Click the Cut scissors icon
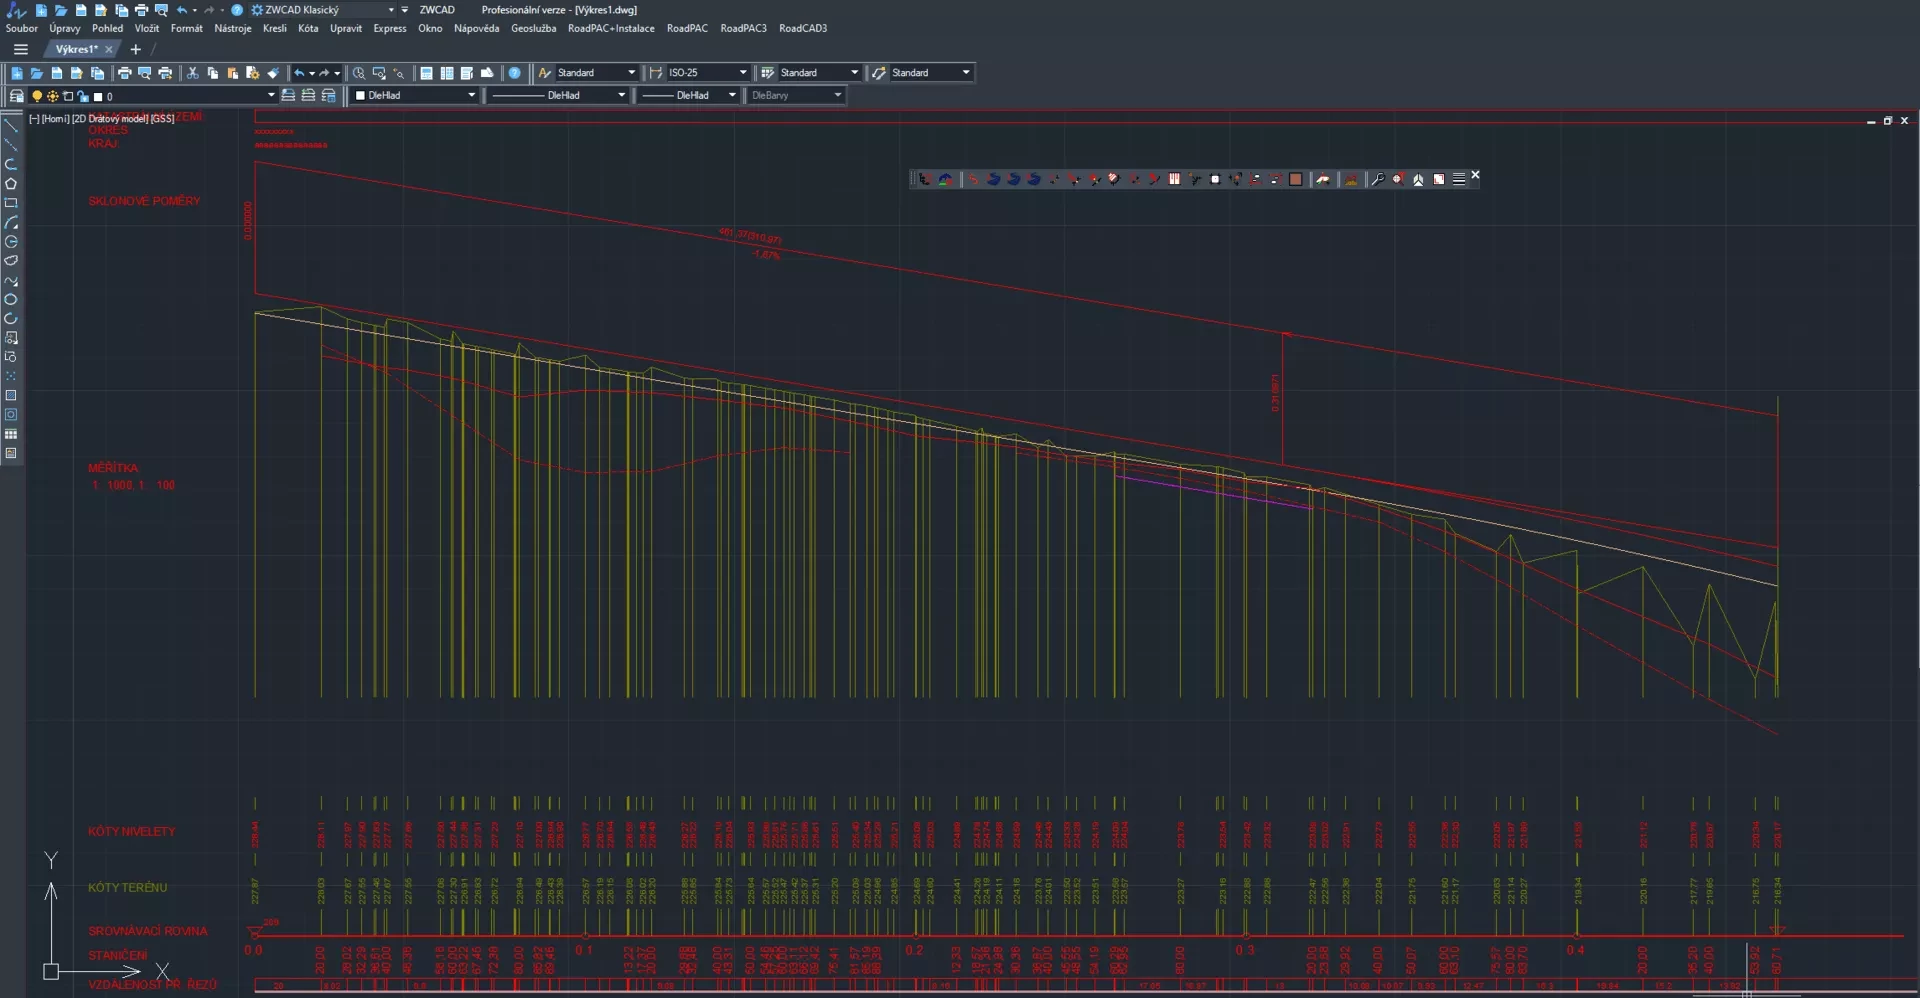This screenshot has width=1920, height=998. (193, 73)
